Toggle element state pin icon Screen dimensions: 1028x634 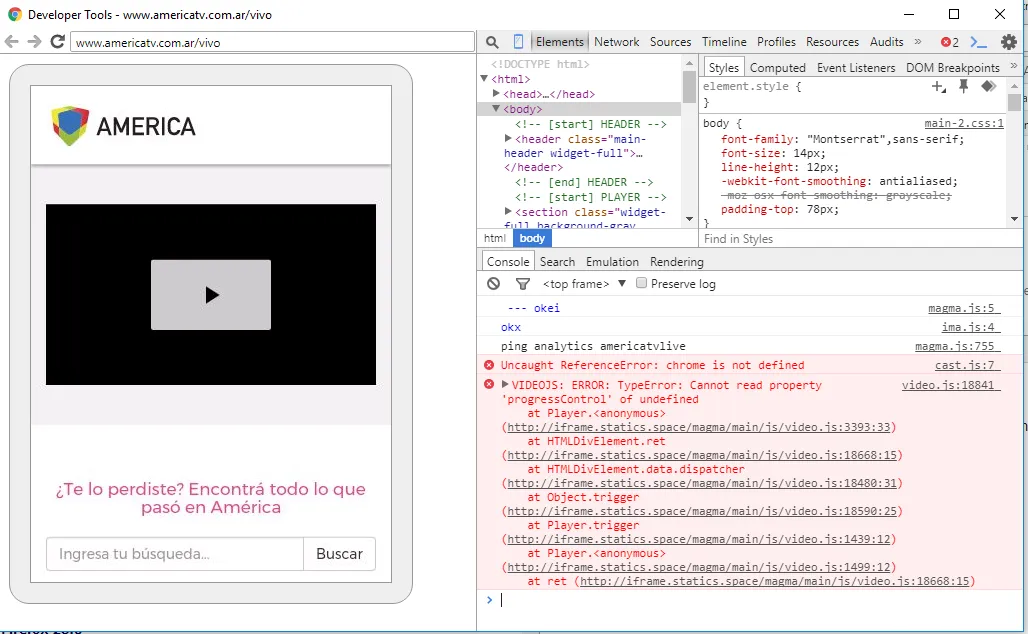963,87
